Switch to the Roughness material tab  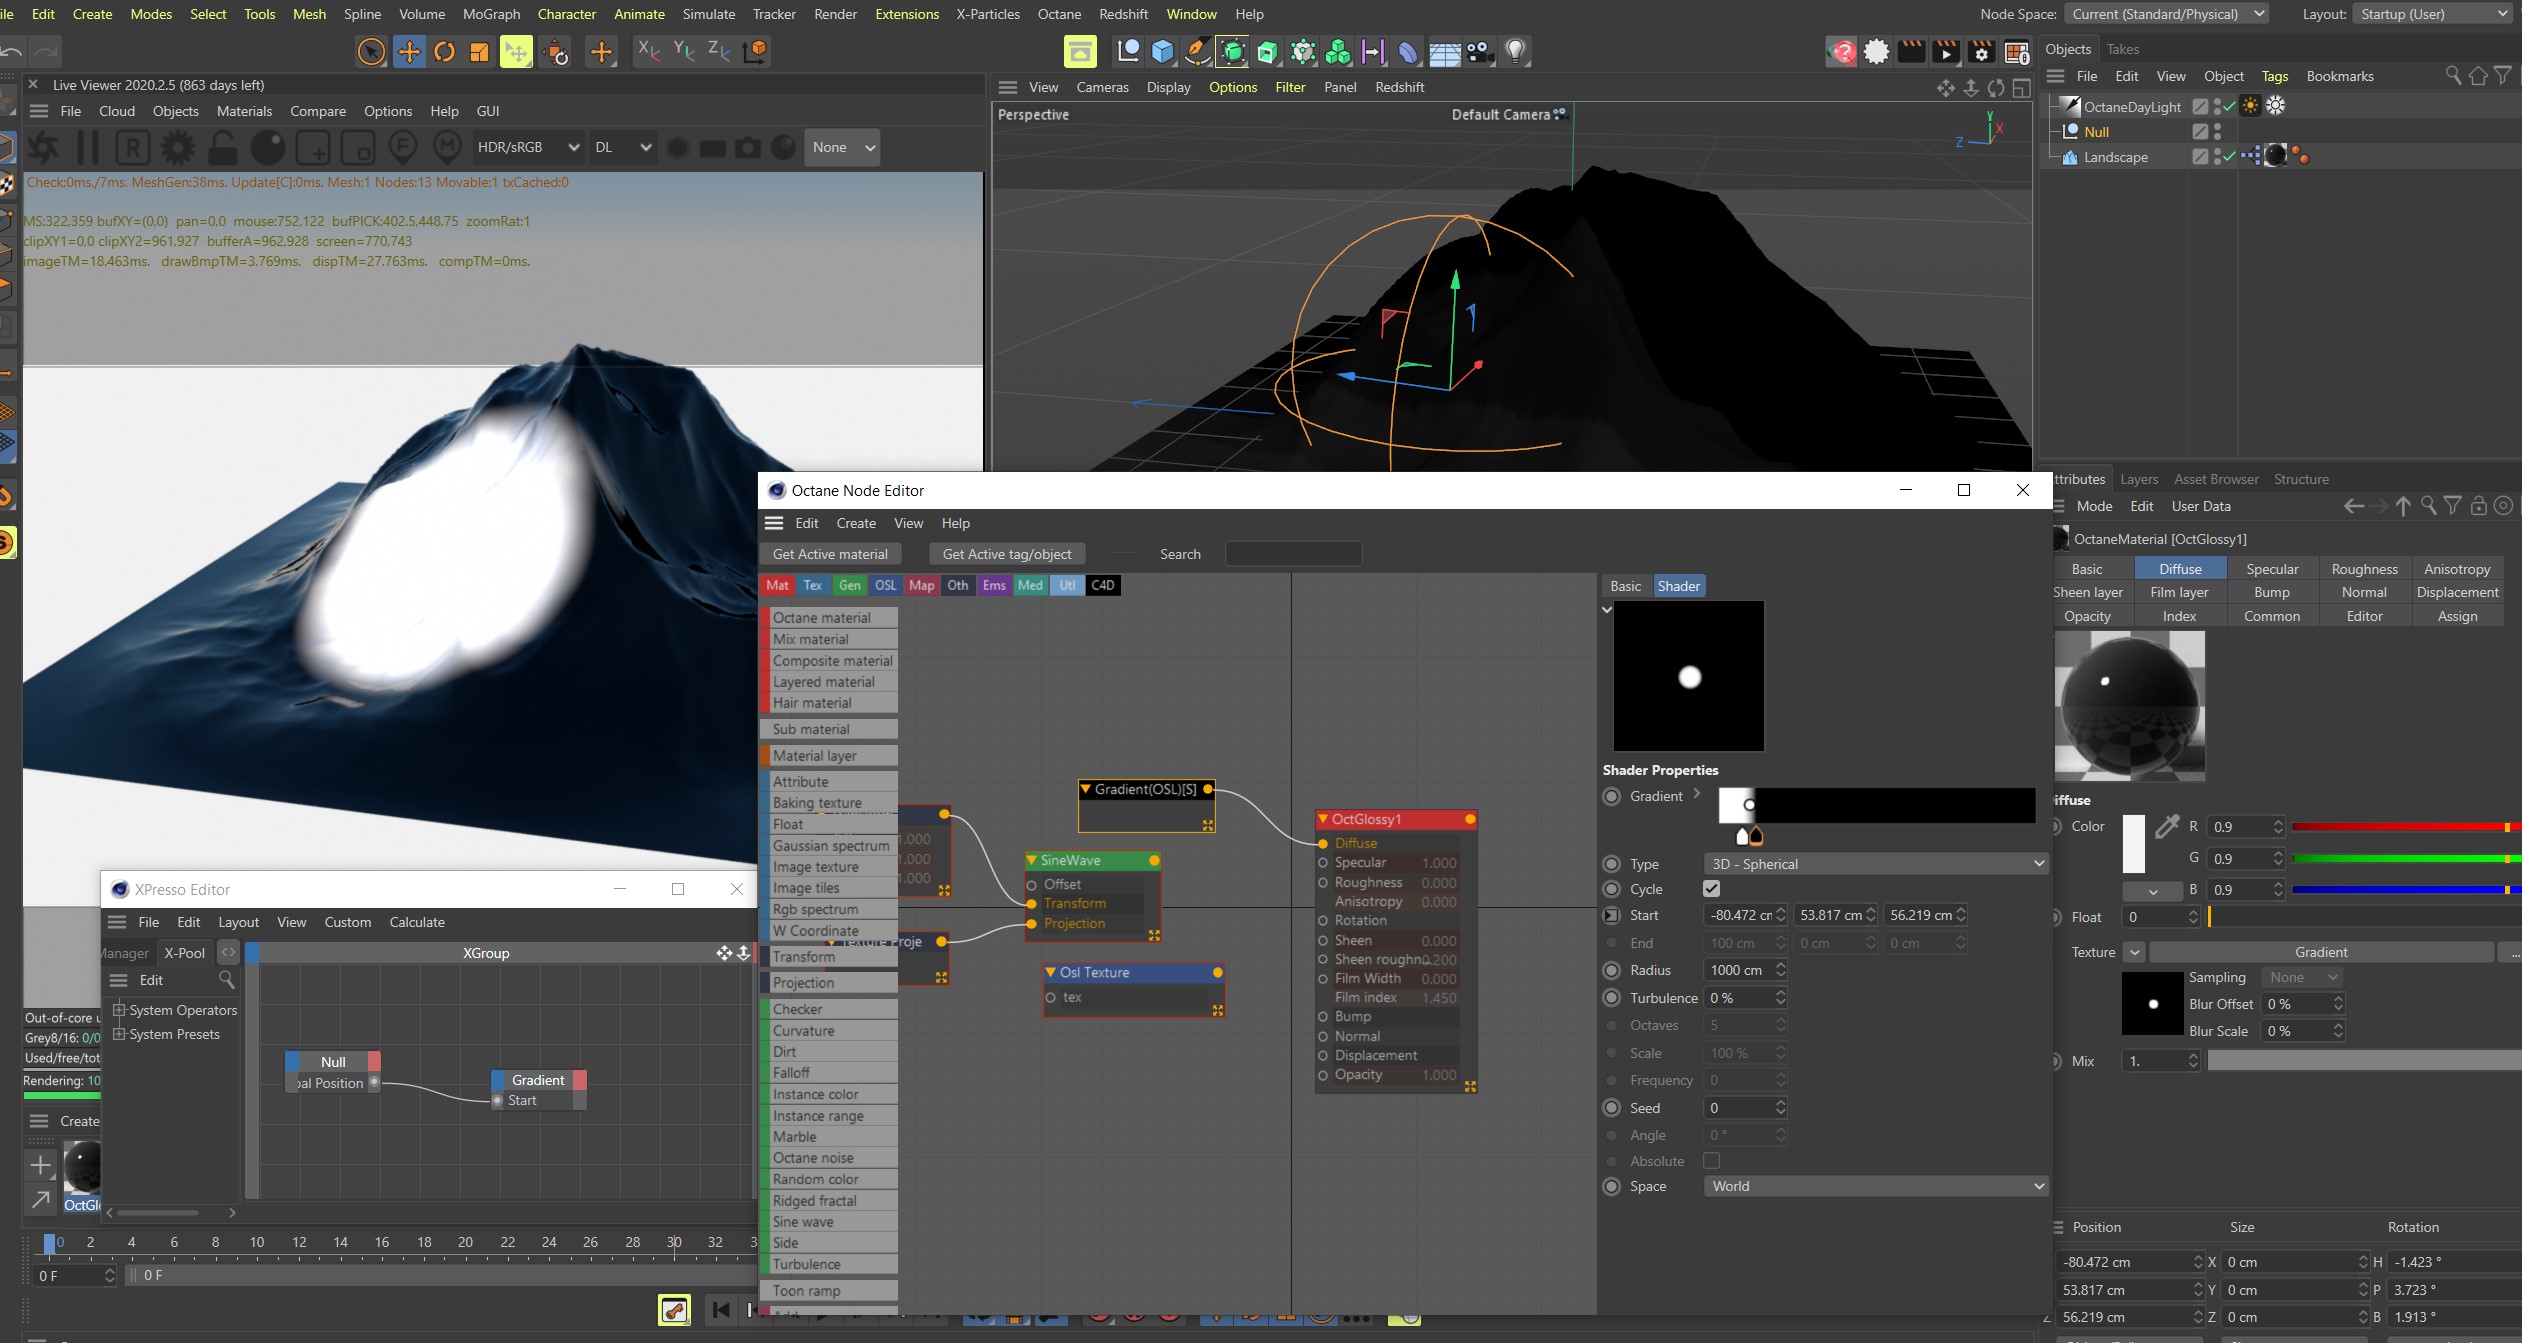pos(2364,568)
